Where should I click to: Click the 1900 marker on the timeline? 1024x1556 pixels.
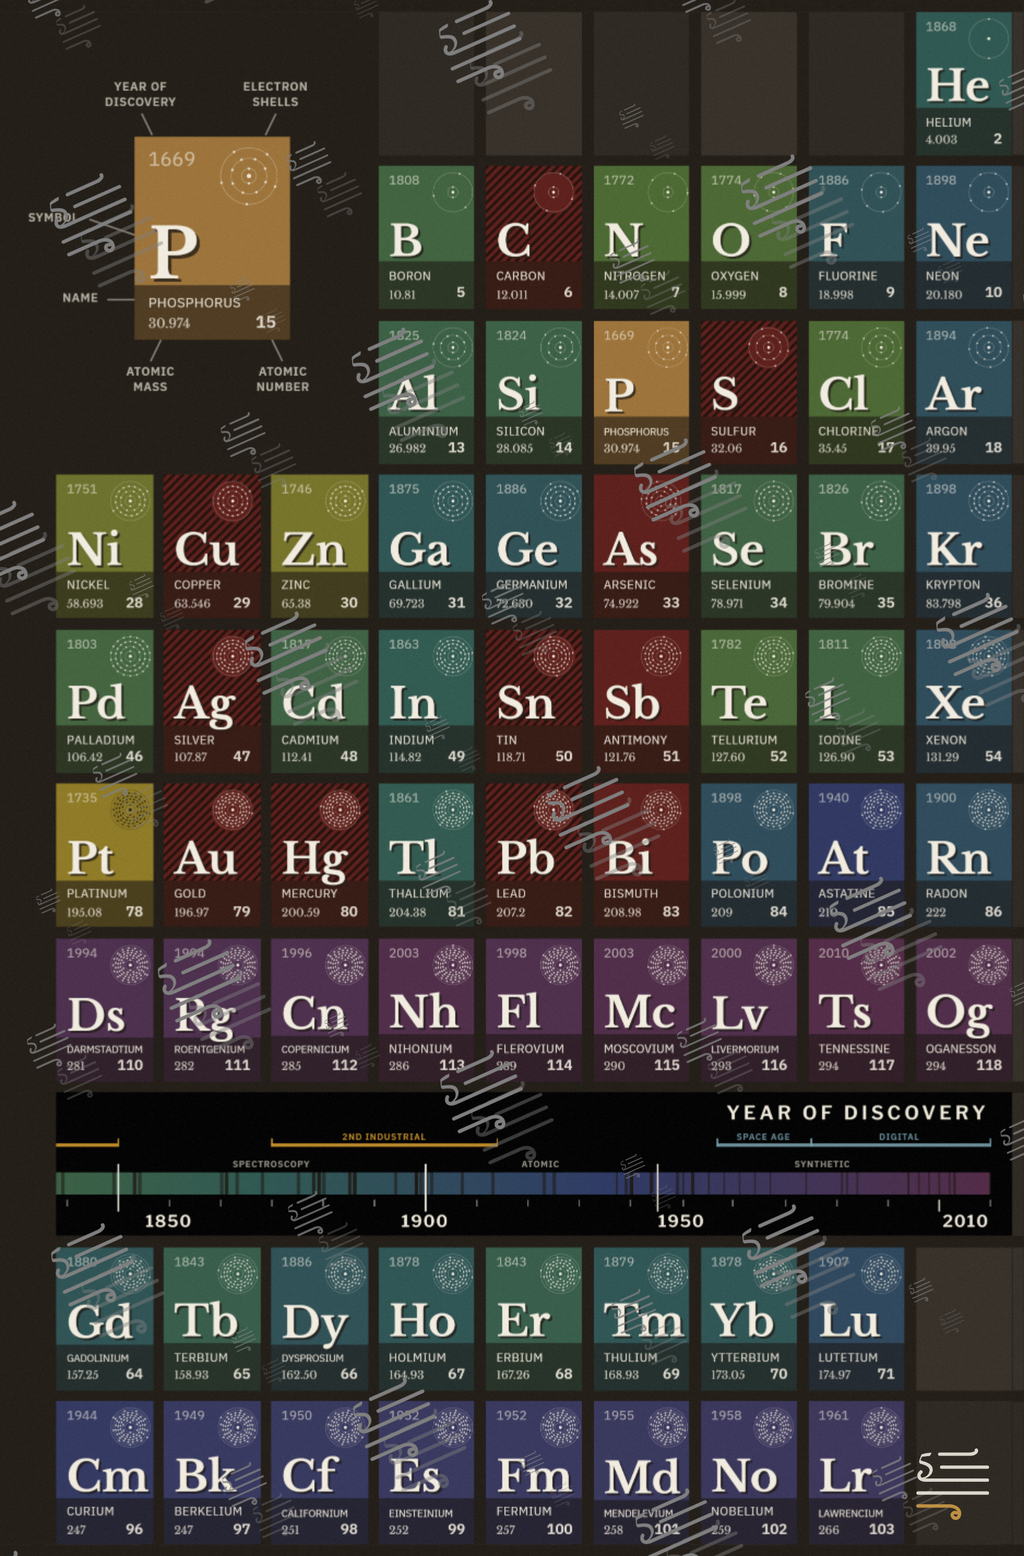click(x=424, y=1220)
